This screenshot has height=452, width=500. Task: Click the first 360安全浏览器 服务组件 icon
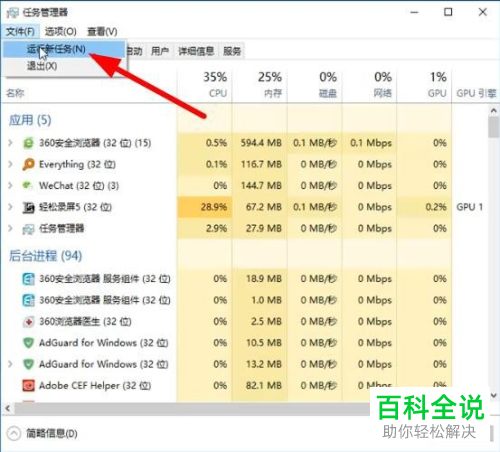click(x=28, y=279)
